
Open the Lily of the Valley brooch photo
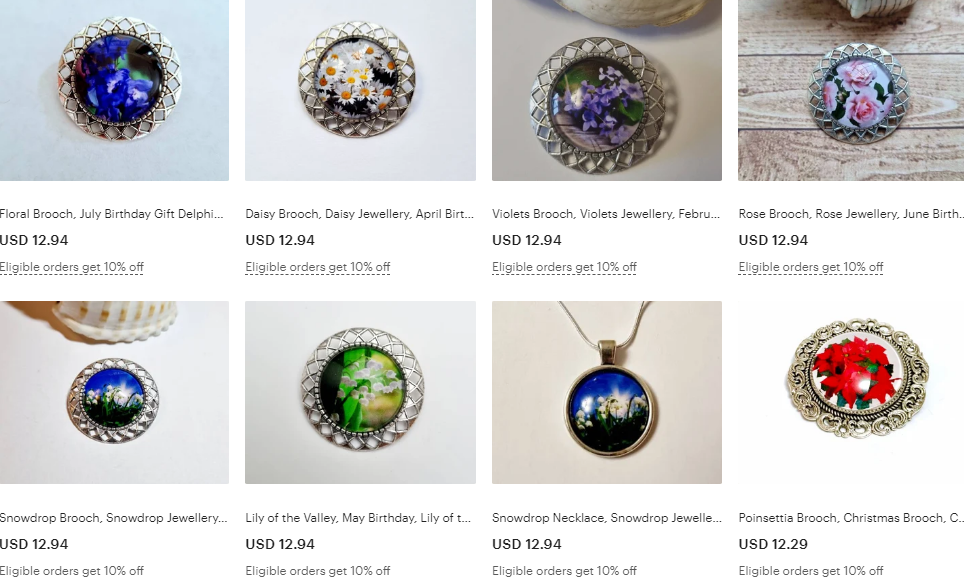tap(360, 392)
